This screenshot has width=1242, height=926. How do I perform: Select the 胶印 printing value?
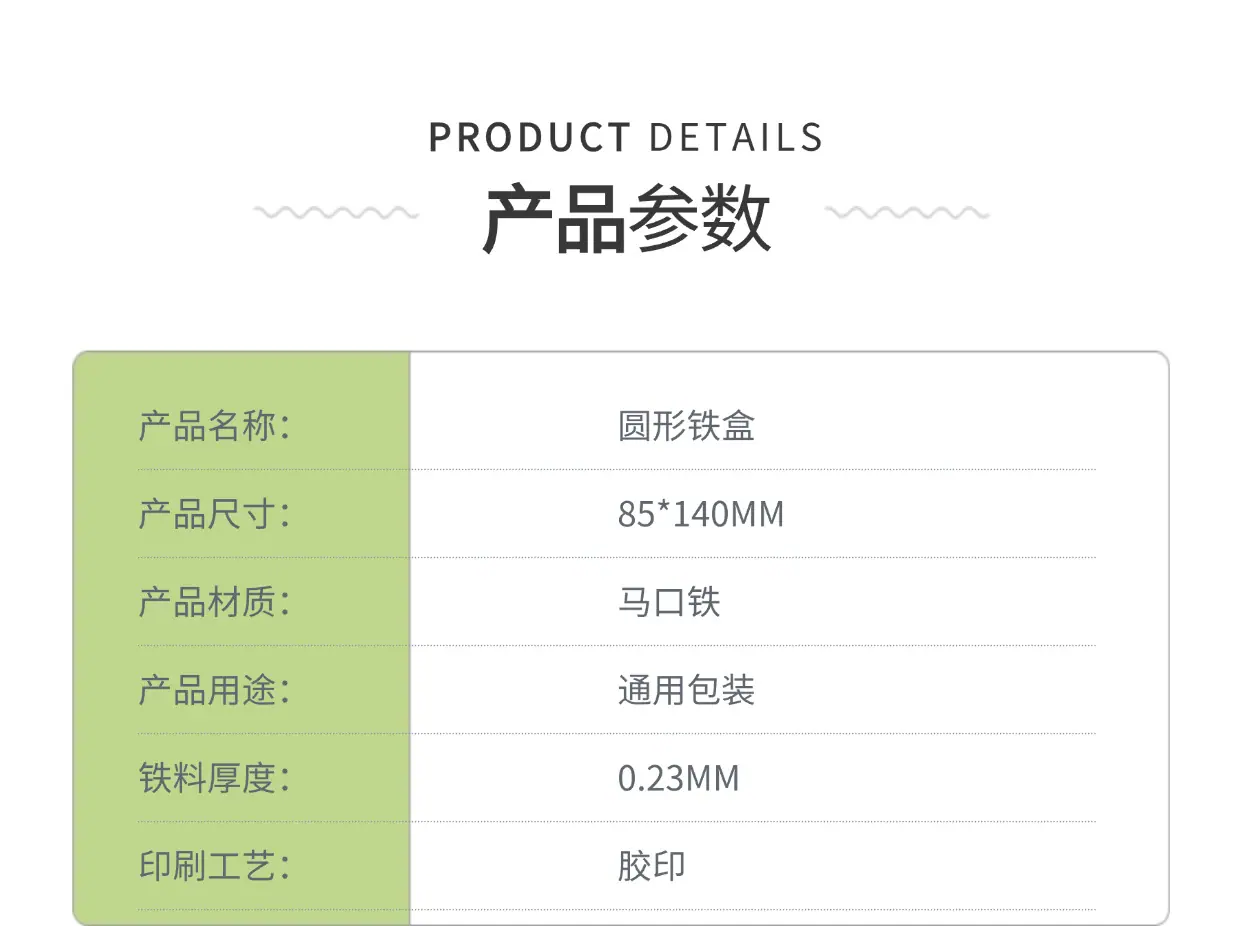click(652, 866)
